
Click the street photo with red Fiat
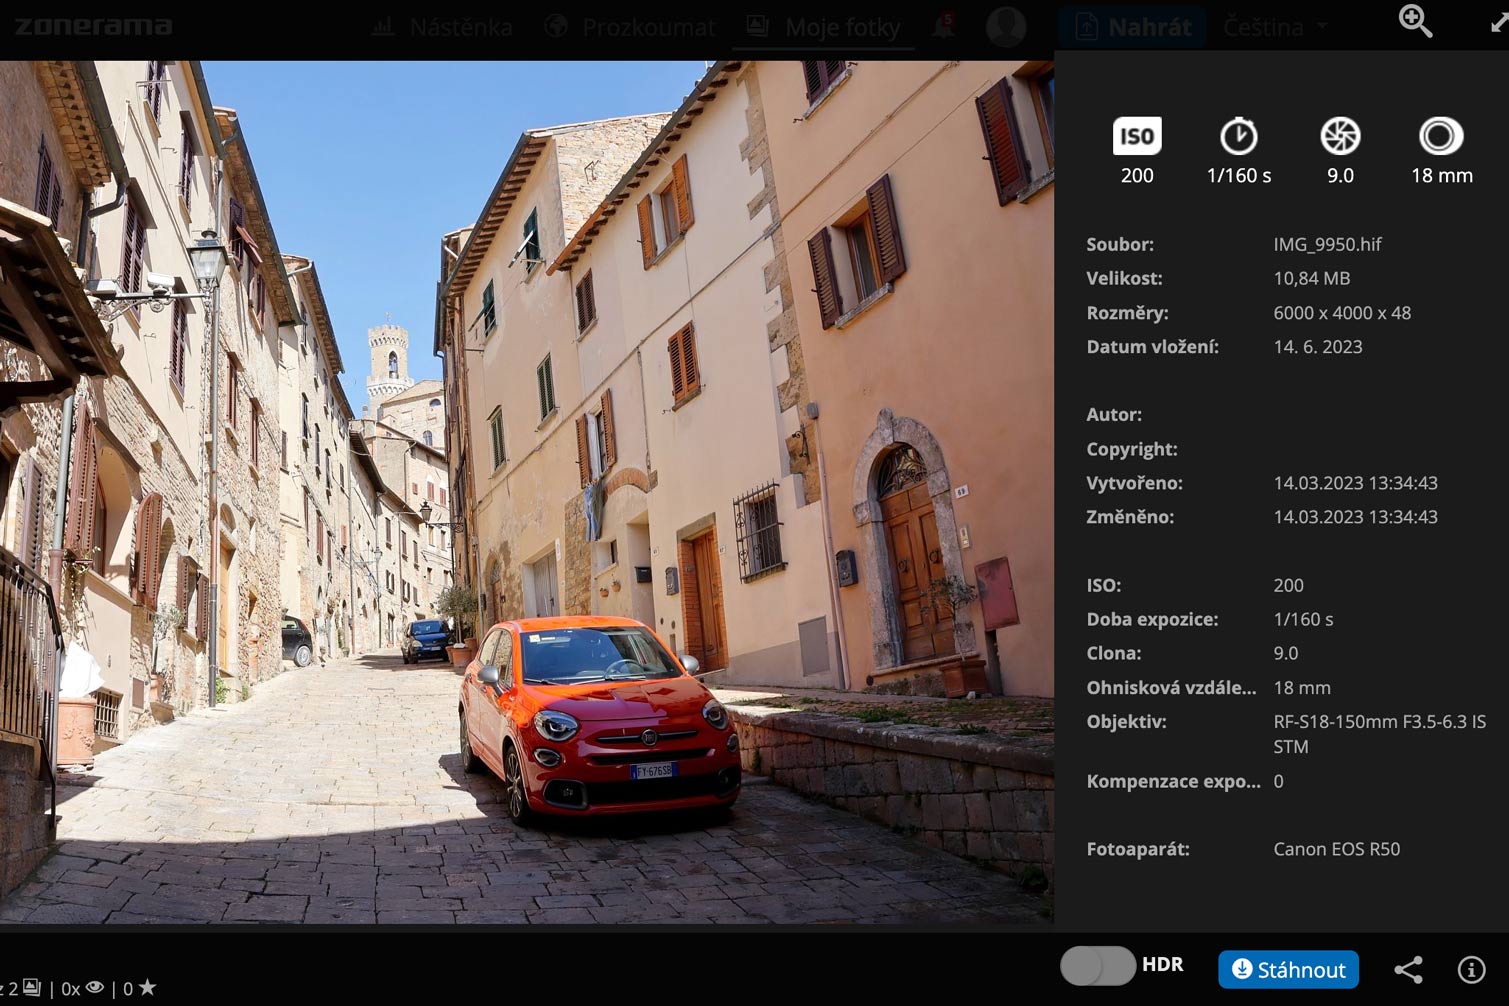526,490
